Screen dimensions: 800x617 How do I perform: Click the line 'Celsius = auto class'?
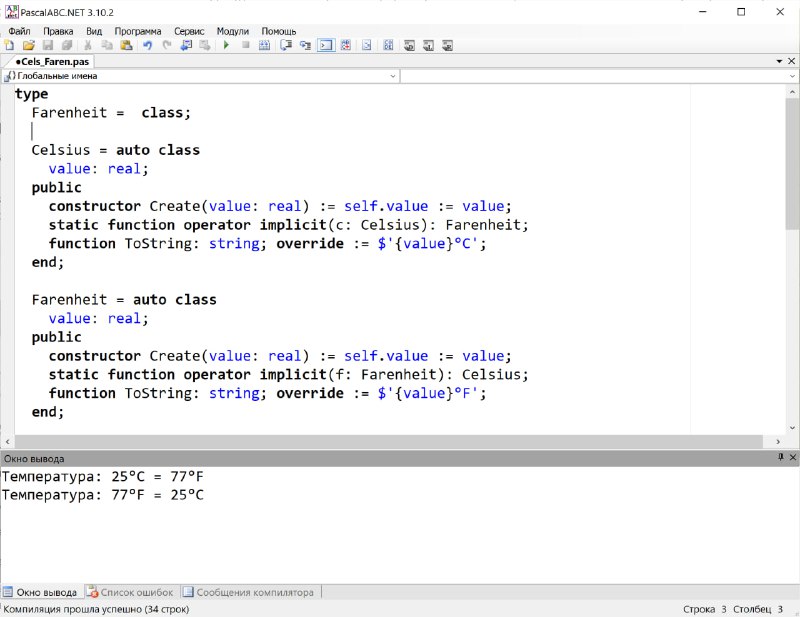[116, 150]
